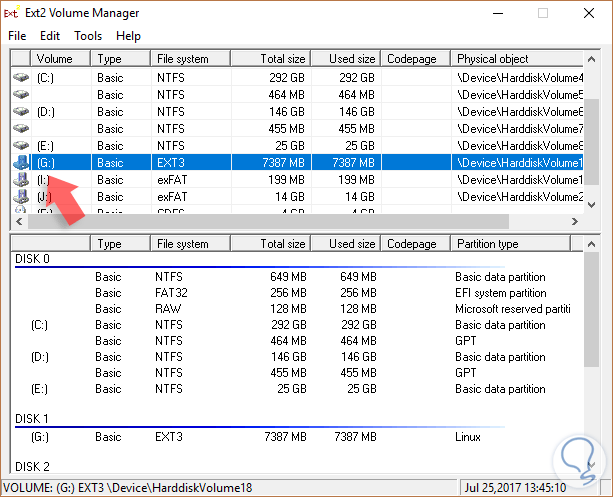Click \Device\HarddiskVolume7 entry
This screenshot has width=613, height=497.
point(520,129)
